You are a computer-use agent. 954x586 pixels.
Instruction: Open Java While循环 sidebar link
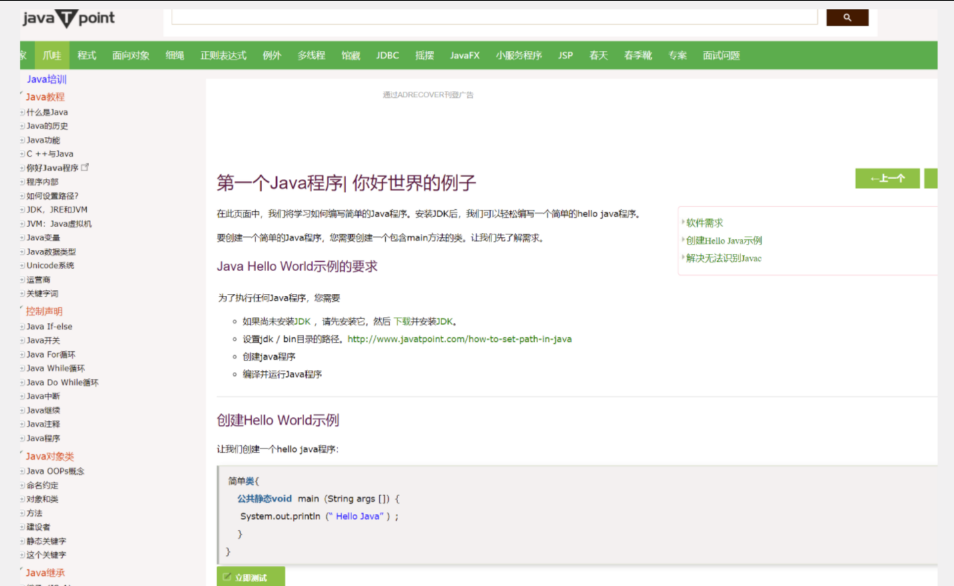click(55, 368)
